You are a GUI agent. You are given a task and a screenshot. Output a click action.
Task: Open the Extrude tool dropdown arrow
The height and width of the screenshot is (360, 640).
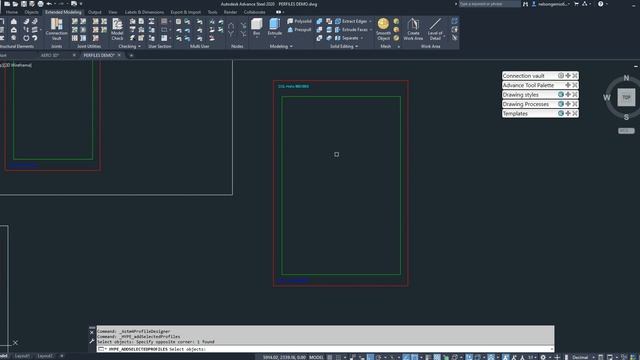[274, 37]
